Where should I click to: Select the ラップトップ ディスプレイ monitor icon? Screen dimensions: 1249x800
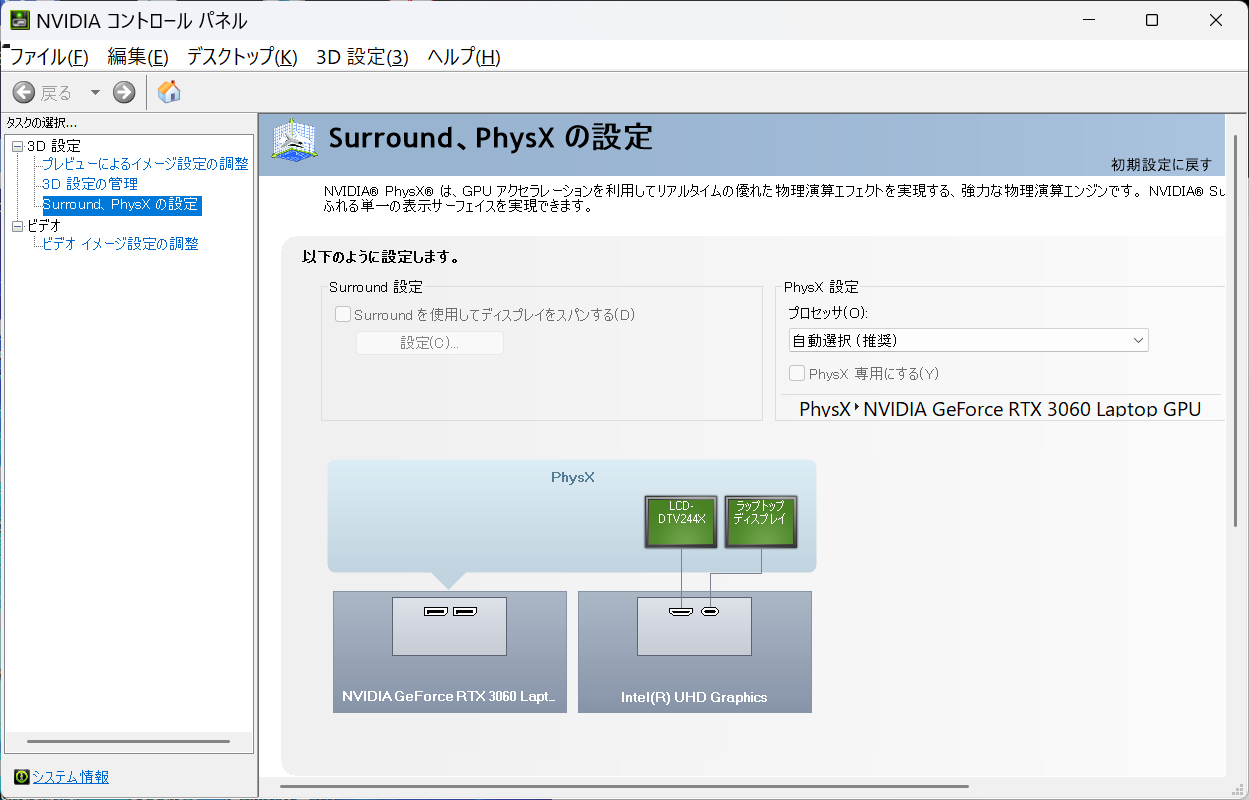click(761, 521)
